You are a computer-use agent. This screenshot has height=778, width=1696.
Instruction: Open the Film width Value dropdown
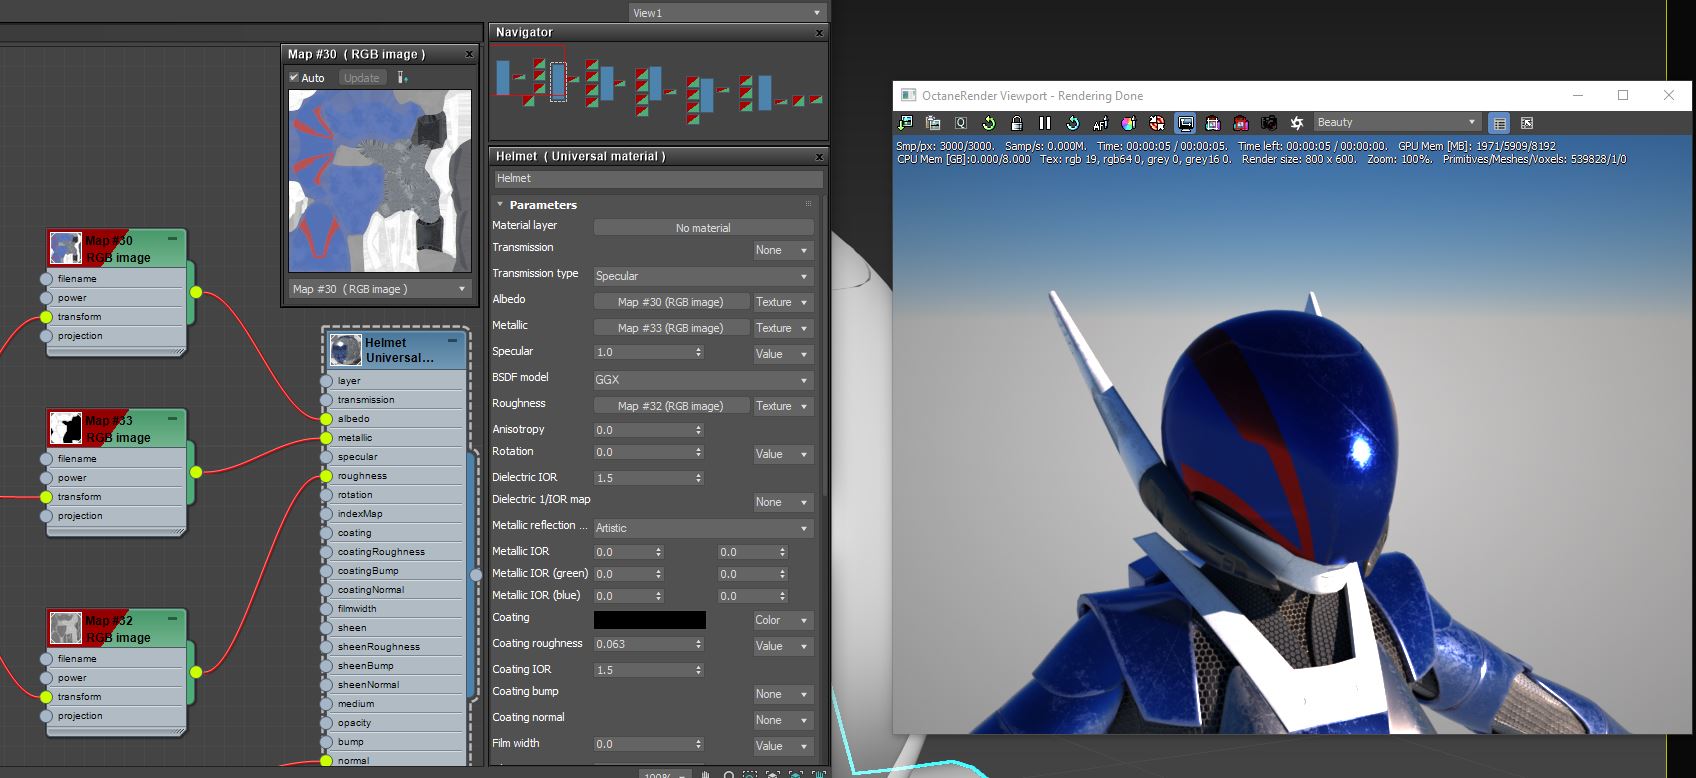click(783, 746)
